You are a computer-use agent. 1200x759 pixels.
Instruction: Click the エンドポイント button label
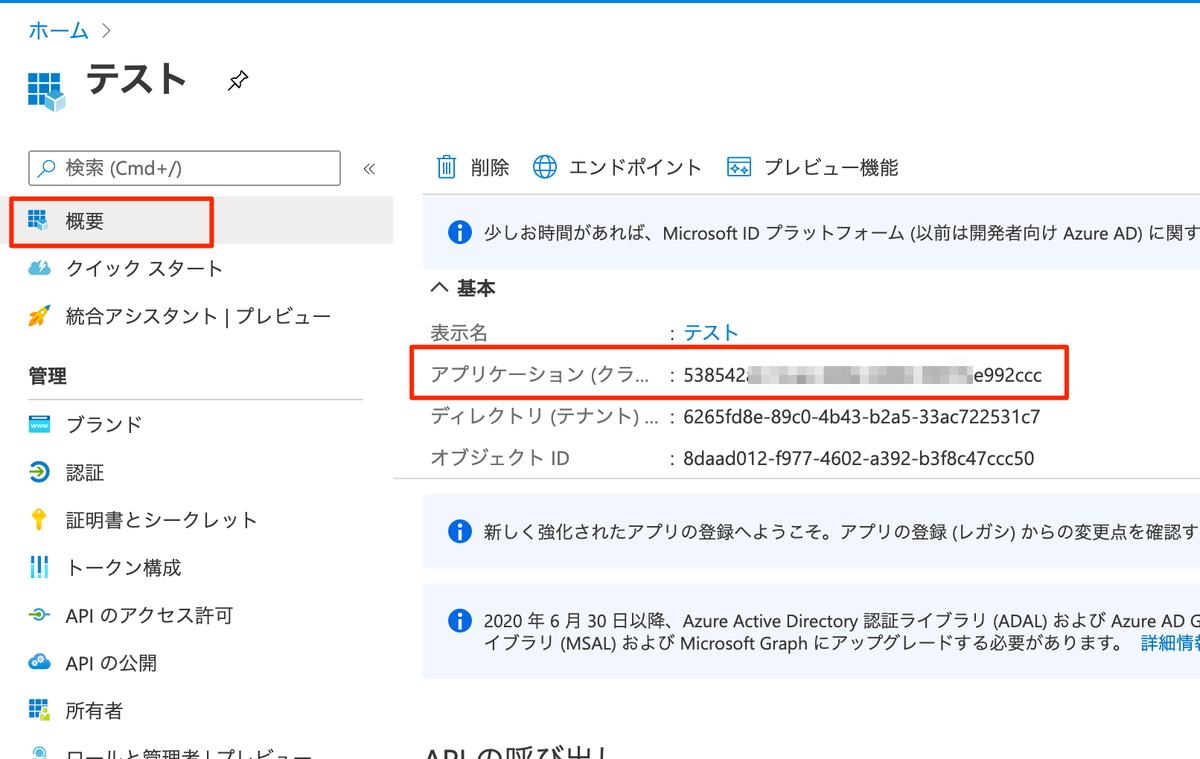635,167
